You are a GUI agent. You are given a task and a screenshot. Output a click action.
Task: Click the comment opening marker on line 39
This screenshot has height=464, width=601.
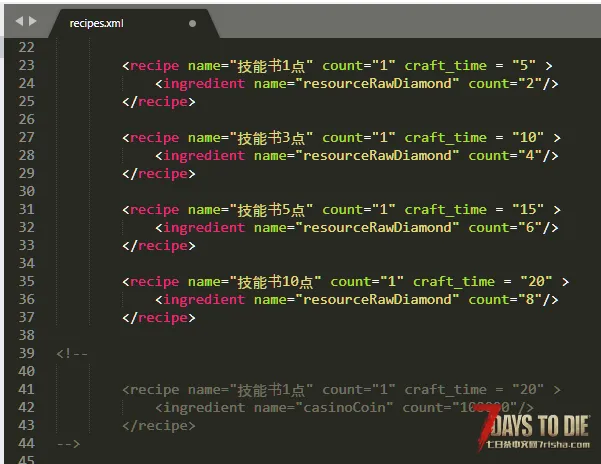click(72, 353)
